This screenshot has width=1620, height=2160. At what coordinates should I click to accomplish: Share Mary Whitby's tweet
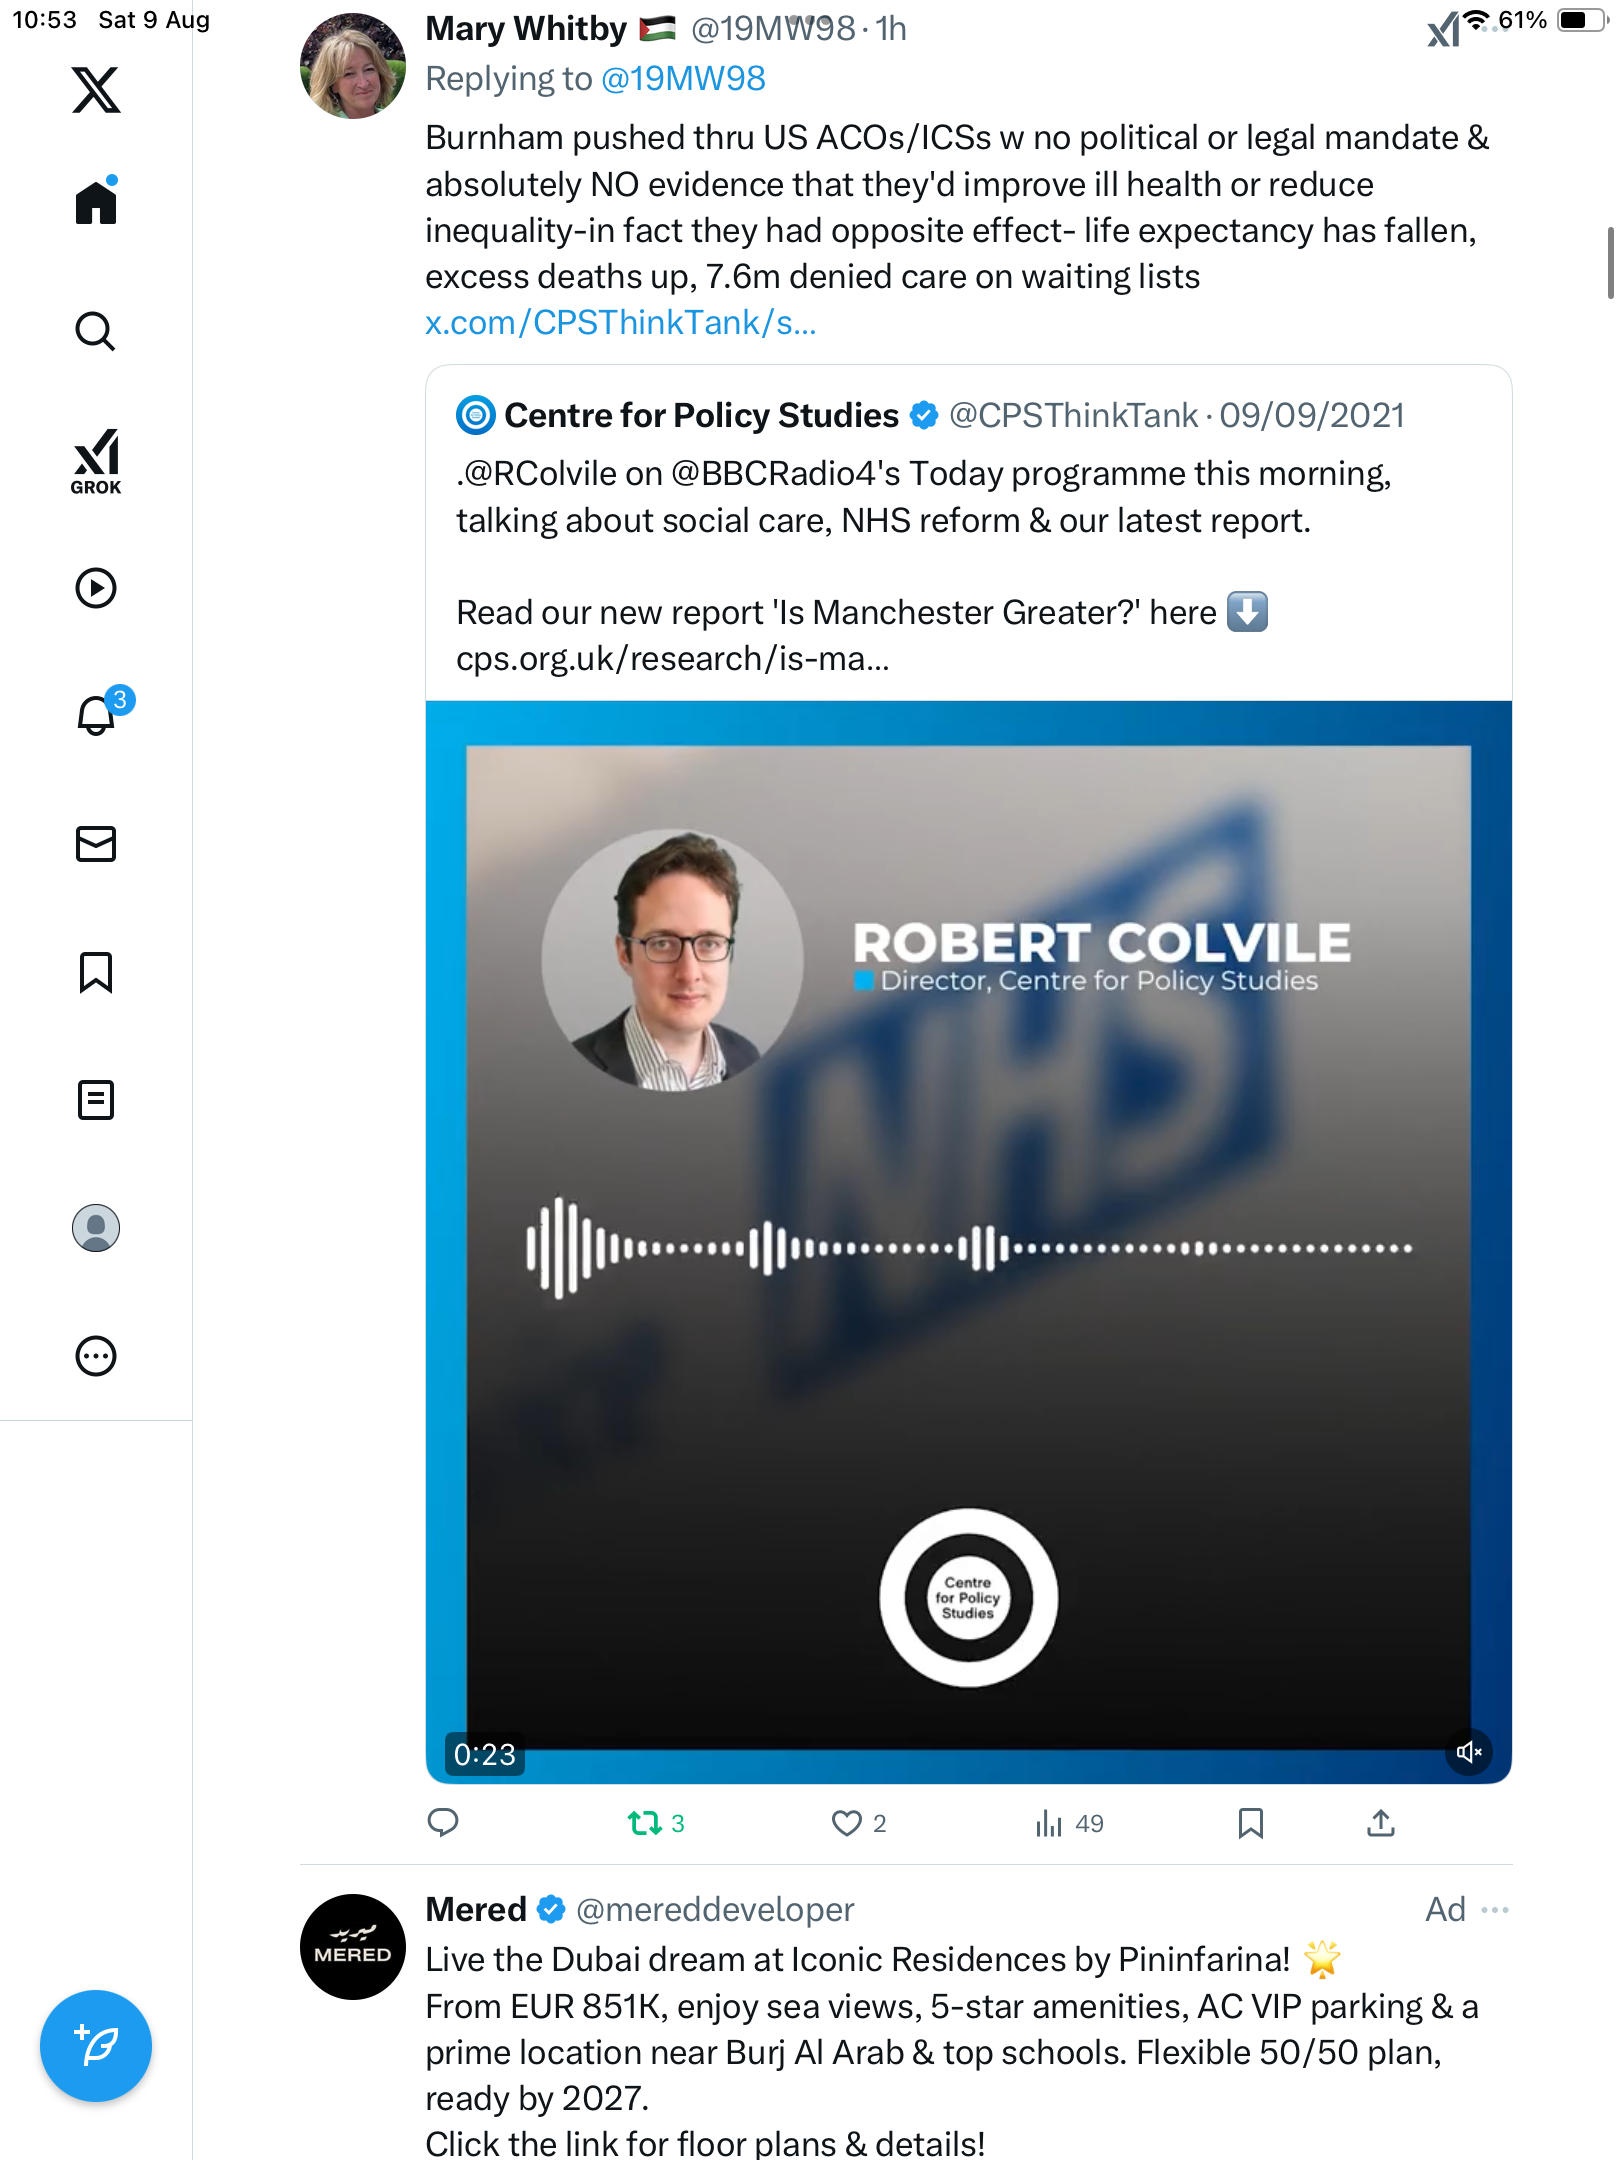(x=1380, y=1823)
